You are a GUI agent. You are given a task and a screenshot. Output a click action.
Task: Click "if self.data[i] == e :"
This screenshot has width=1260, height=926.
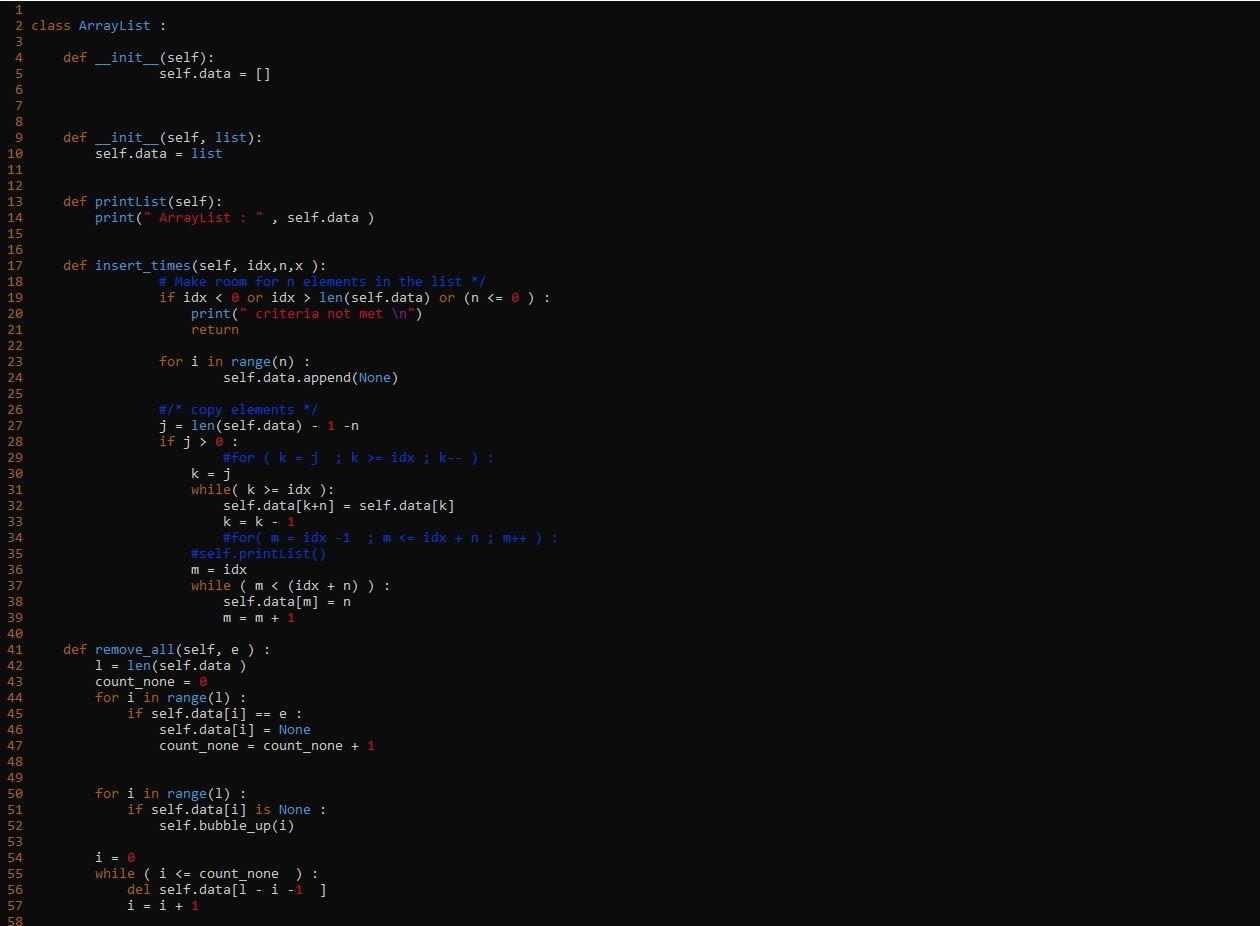pos(215,714)
